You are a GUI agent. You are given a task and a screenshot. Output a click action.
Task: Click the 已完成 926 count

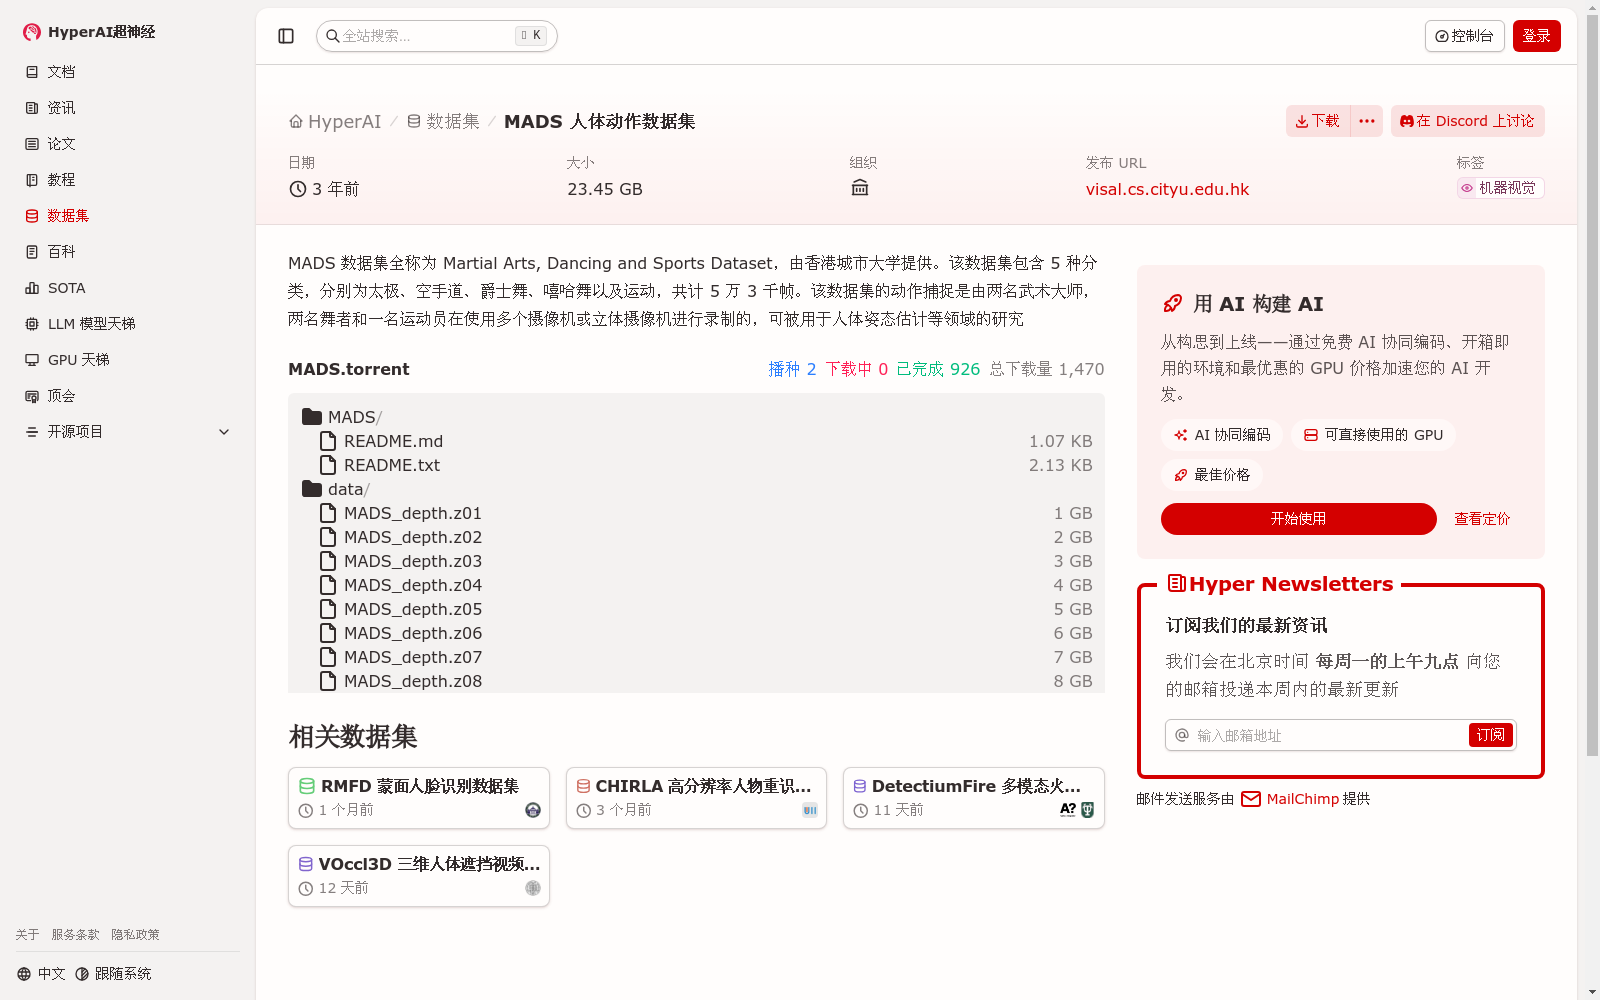coord(938,369)
